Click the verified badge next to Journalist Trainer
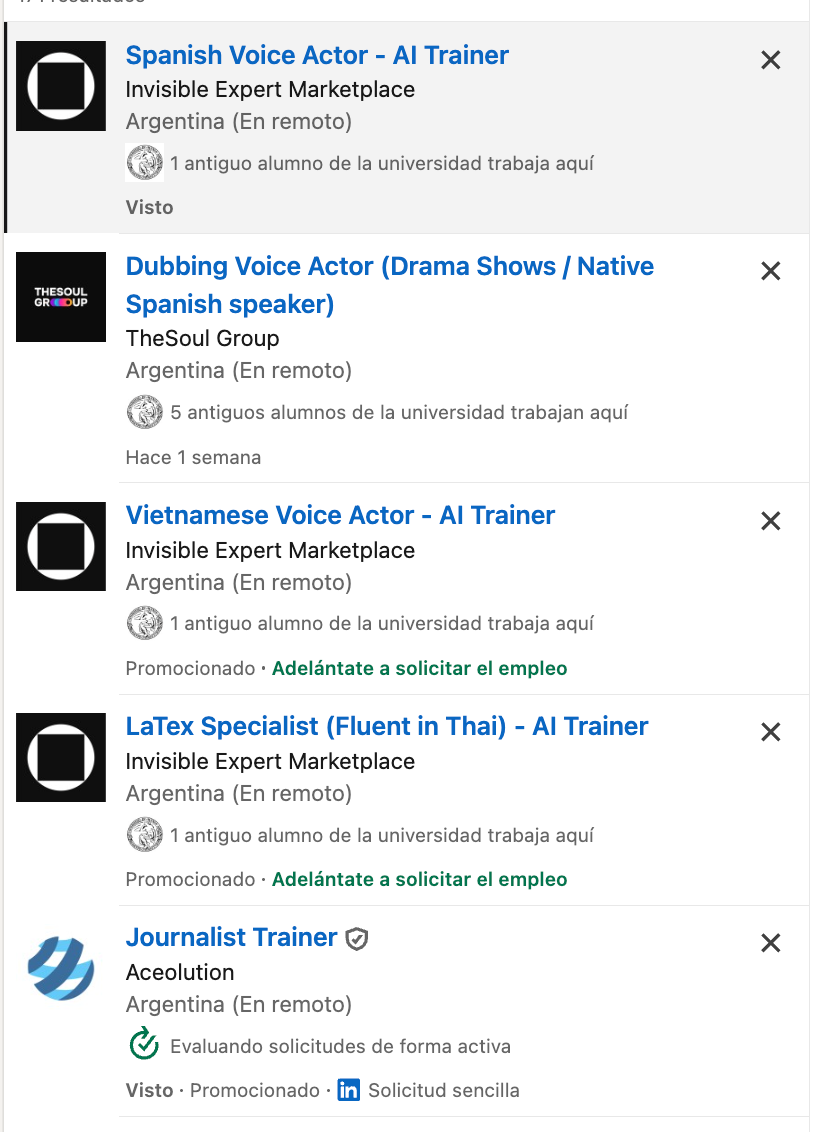This screenshot has width=830, height=1132. 357,939
